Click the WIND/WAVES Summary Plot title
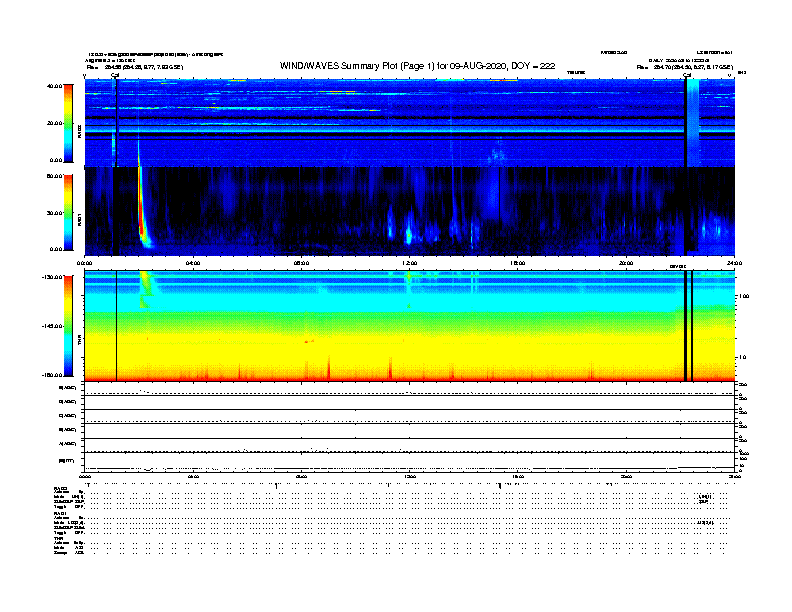 pyautogui.click(x=417, y=66)
